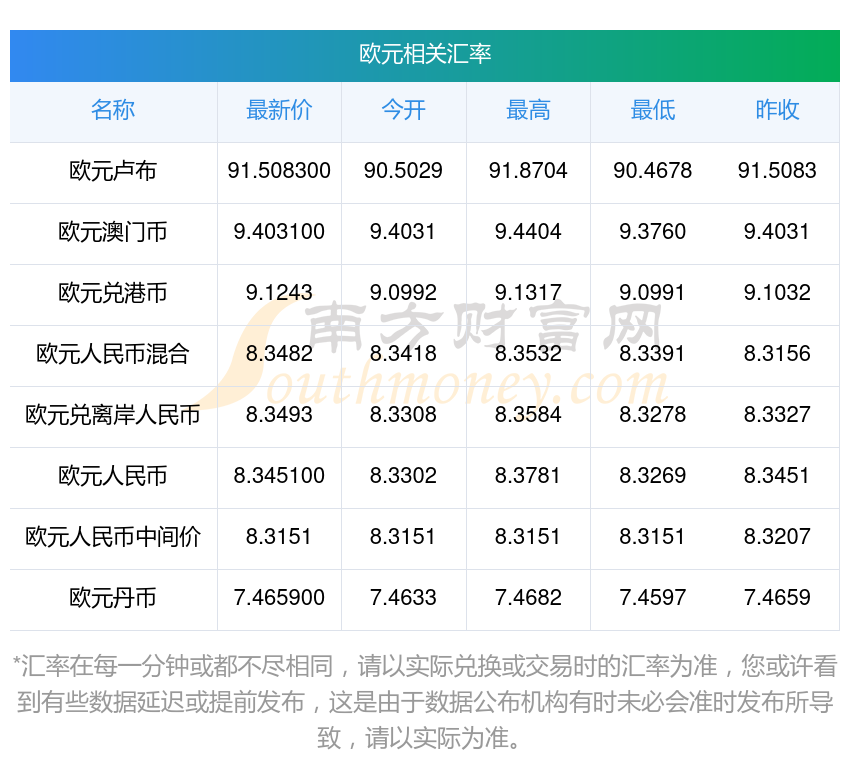Select the 欧元人民币 row name
Viewport: 850px width, 769px height.
[113, 476]
